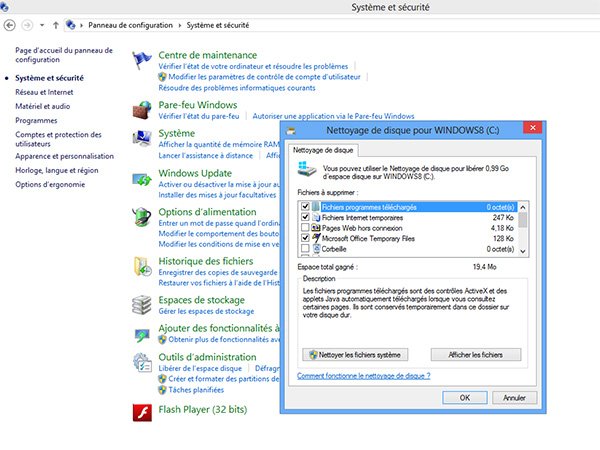The height and width of the screenshot is (450, 600).
Task: Click the Fichiers Internet temporaires file icon
Action: [x=316, y=217]
